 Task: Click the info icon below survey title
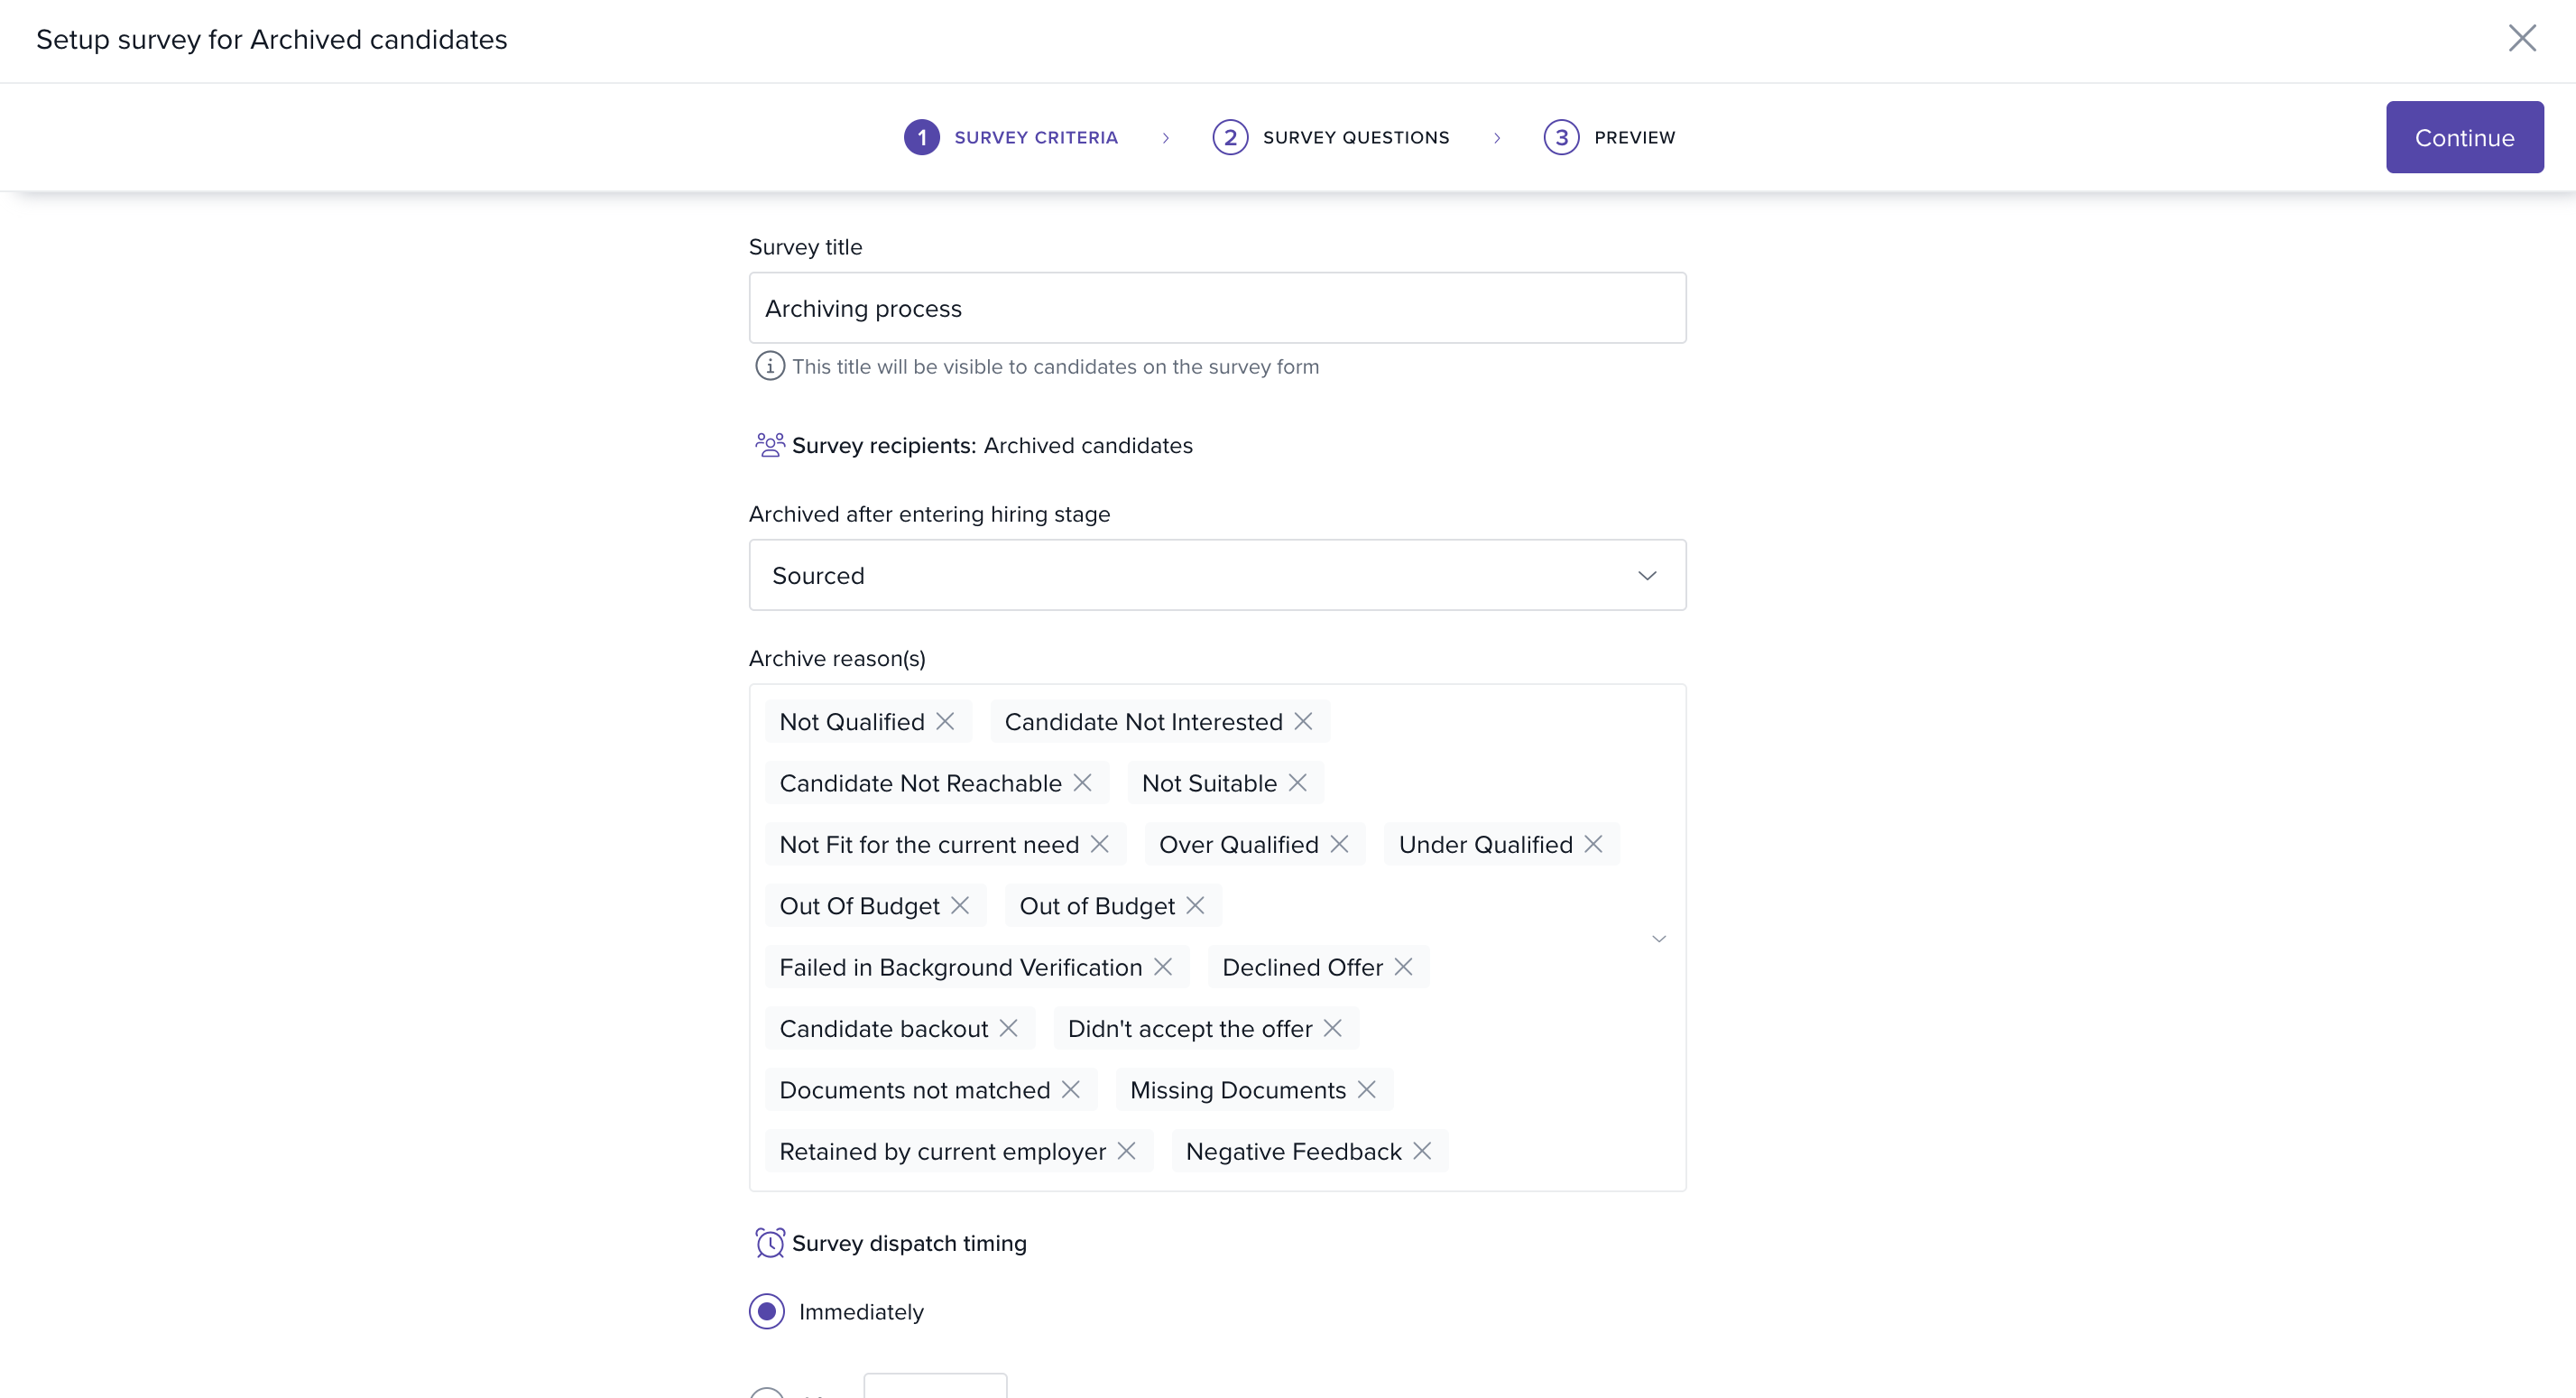(769, 366)
